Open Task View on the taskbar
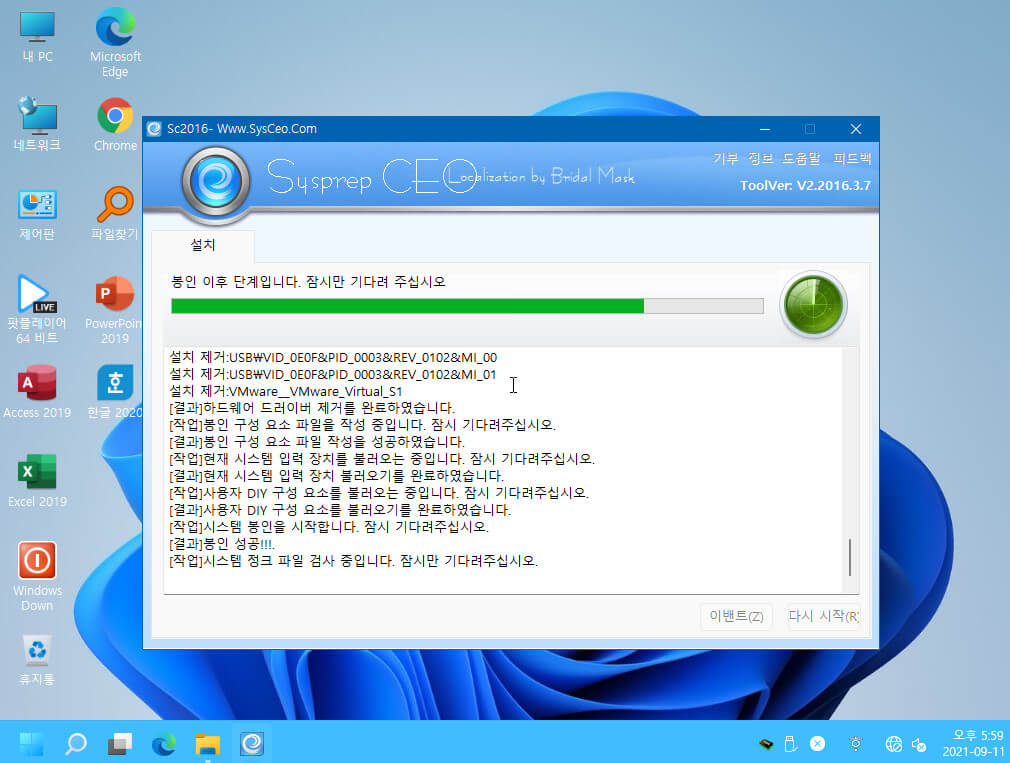This screenshot has height=763, width=1010. tap(120, 744)
